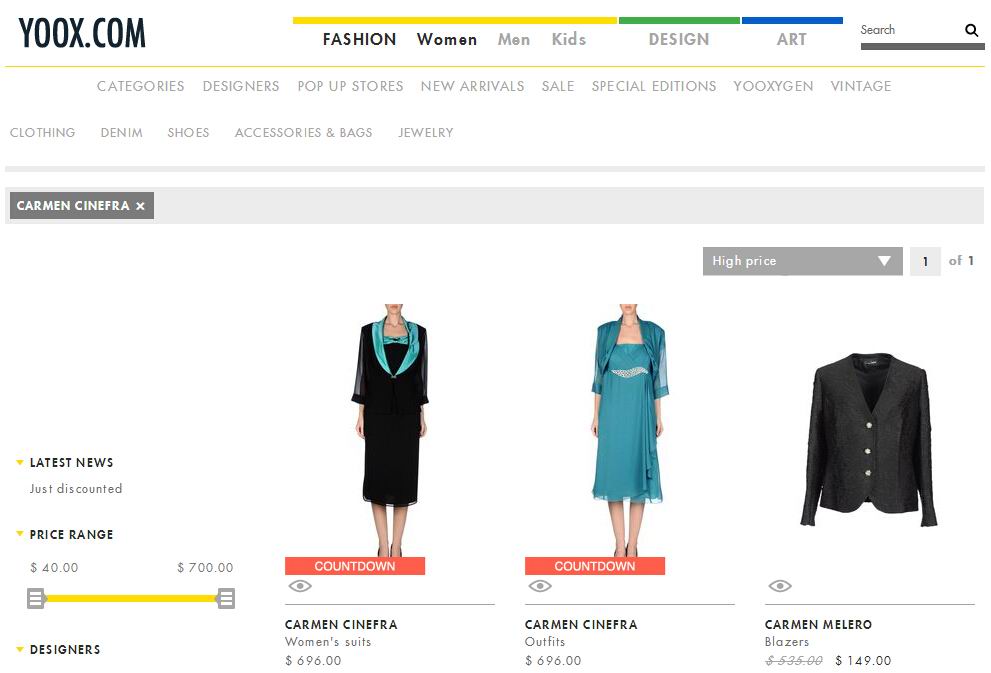Click the maximum price slider handle
This screenshot has height=673, width=991.
tap(226, 598)
